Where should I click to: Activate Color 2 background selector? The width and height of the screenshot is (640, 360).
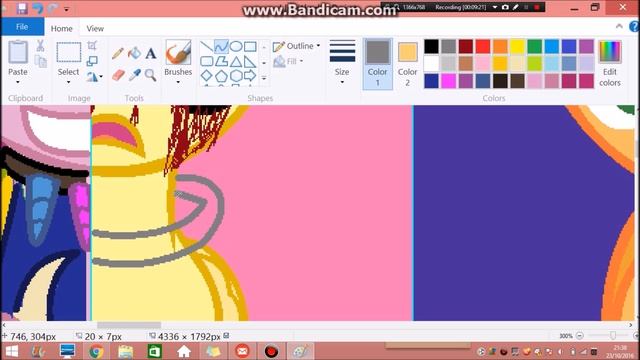407,64
